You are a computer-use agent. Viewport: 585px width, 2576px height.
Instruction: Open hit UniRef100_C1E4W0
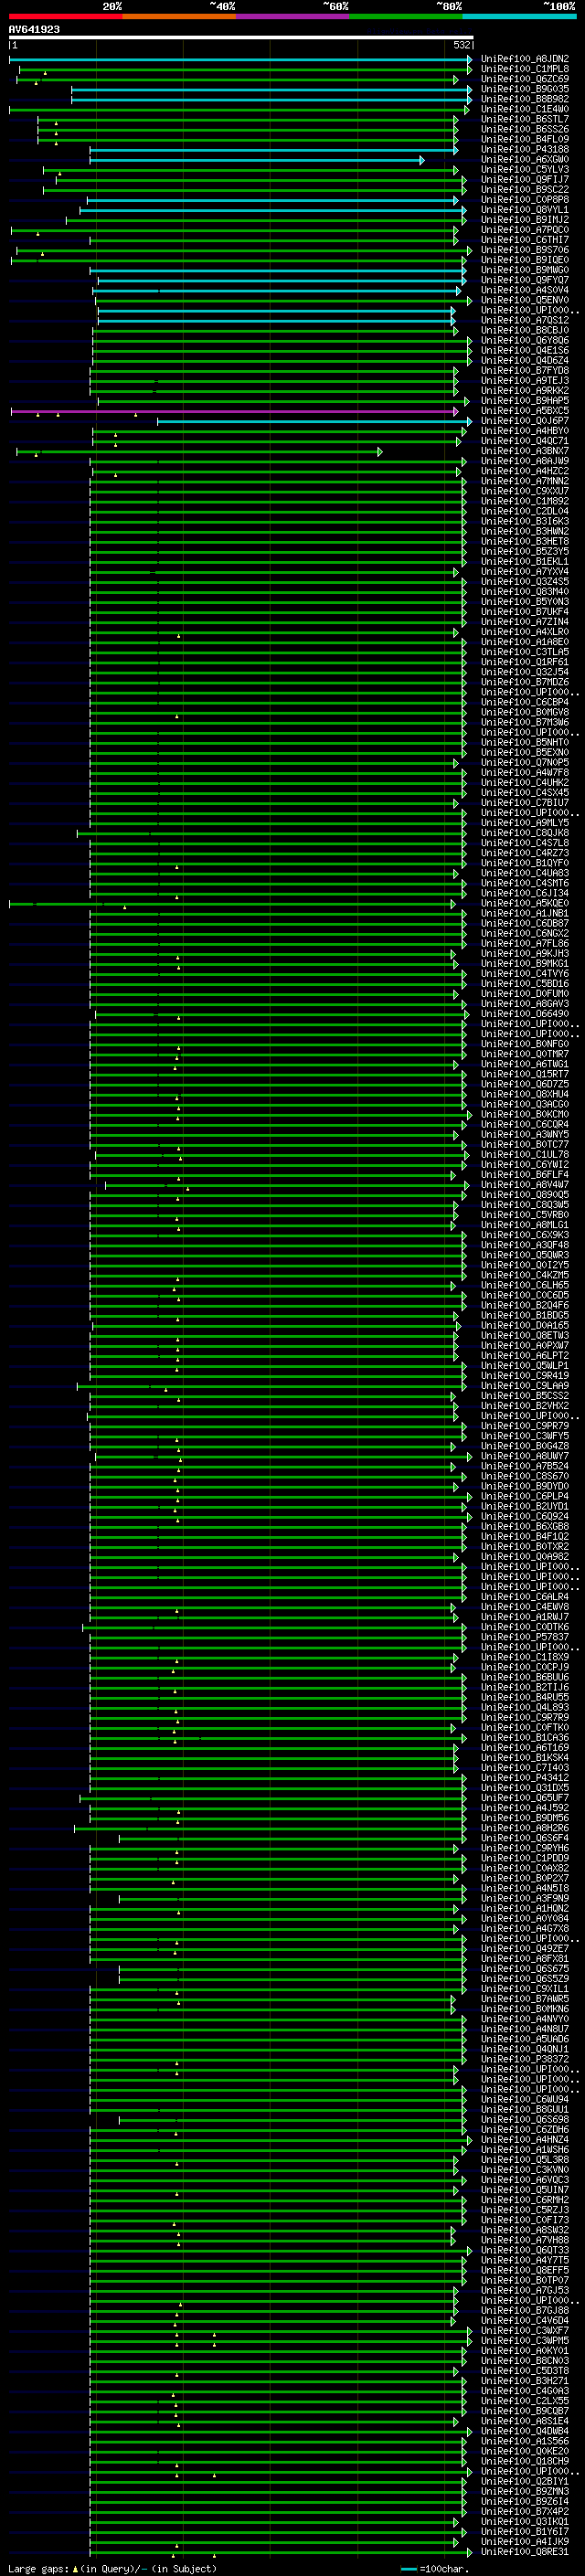pyautogui.click(x=525, y=109)
